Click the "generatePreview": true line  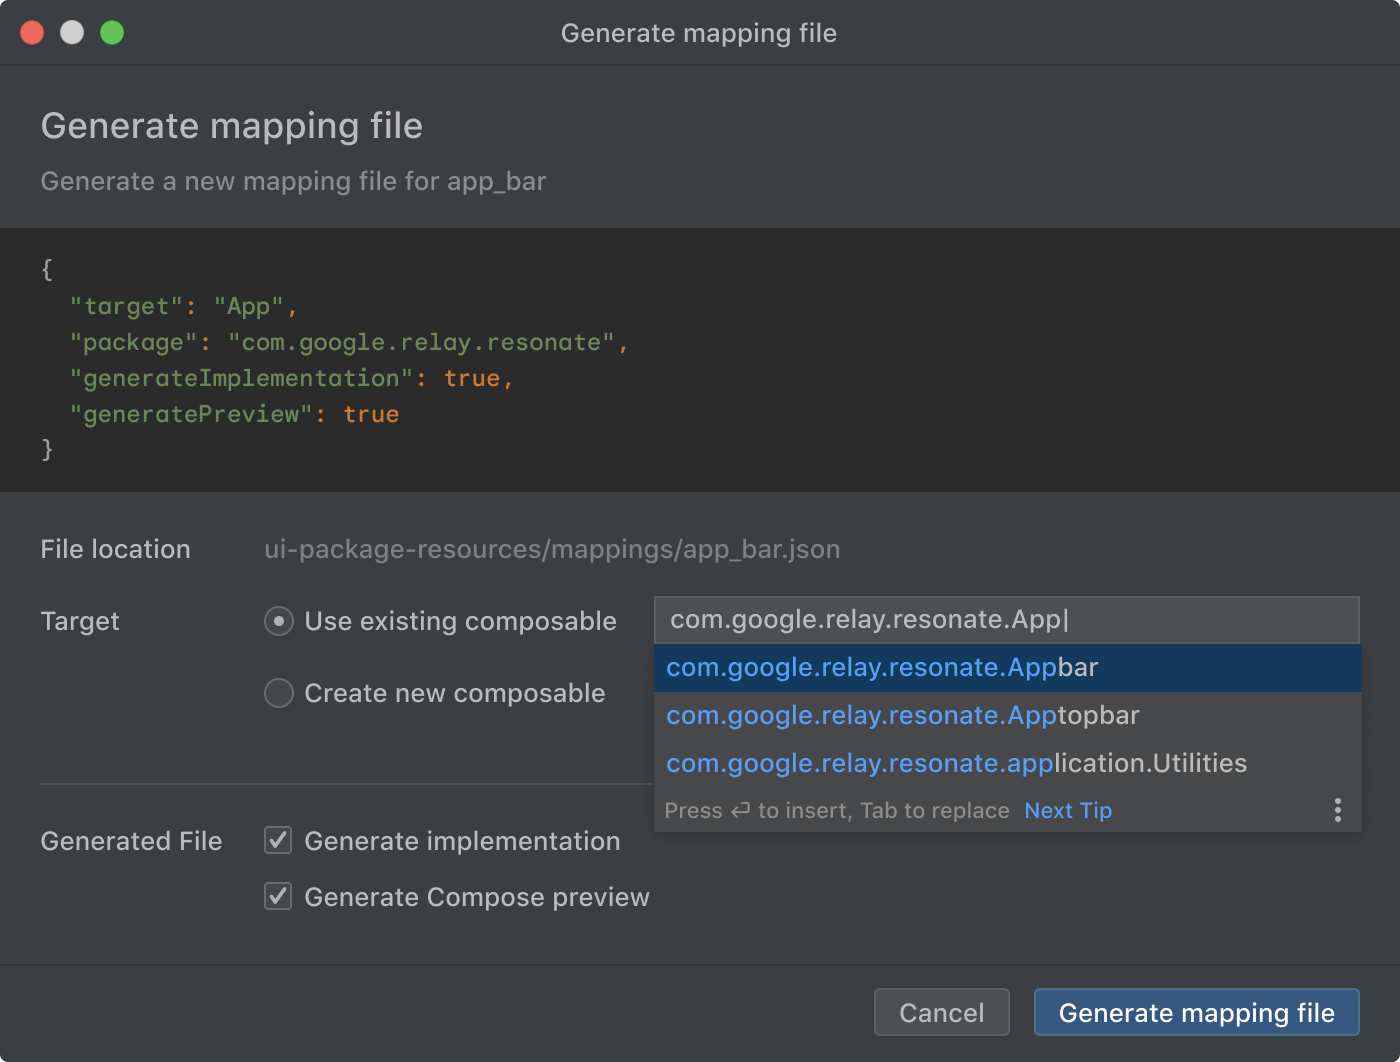tap(234, 414)
